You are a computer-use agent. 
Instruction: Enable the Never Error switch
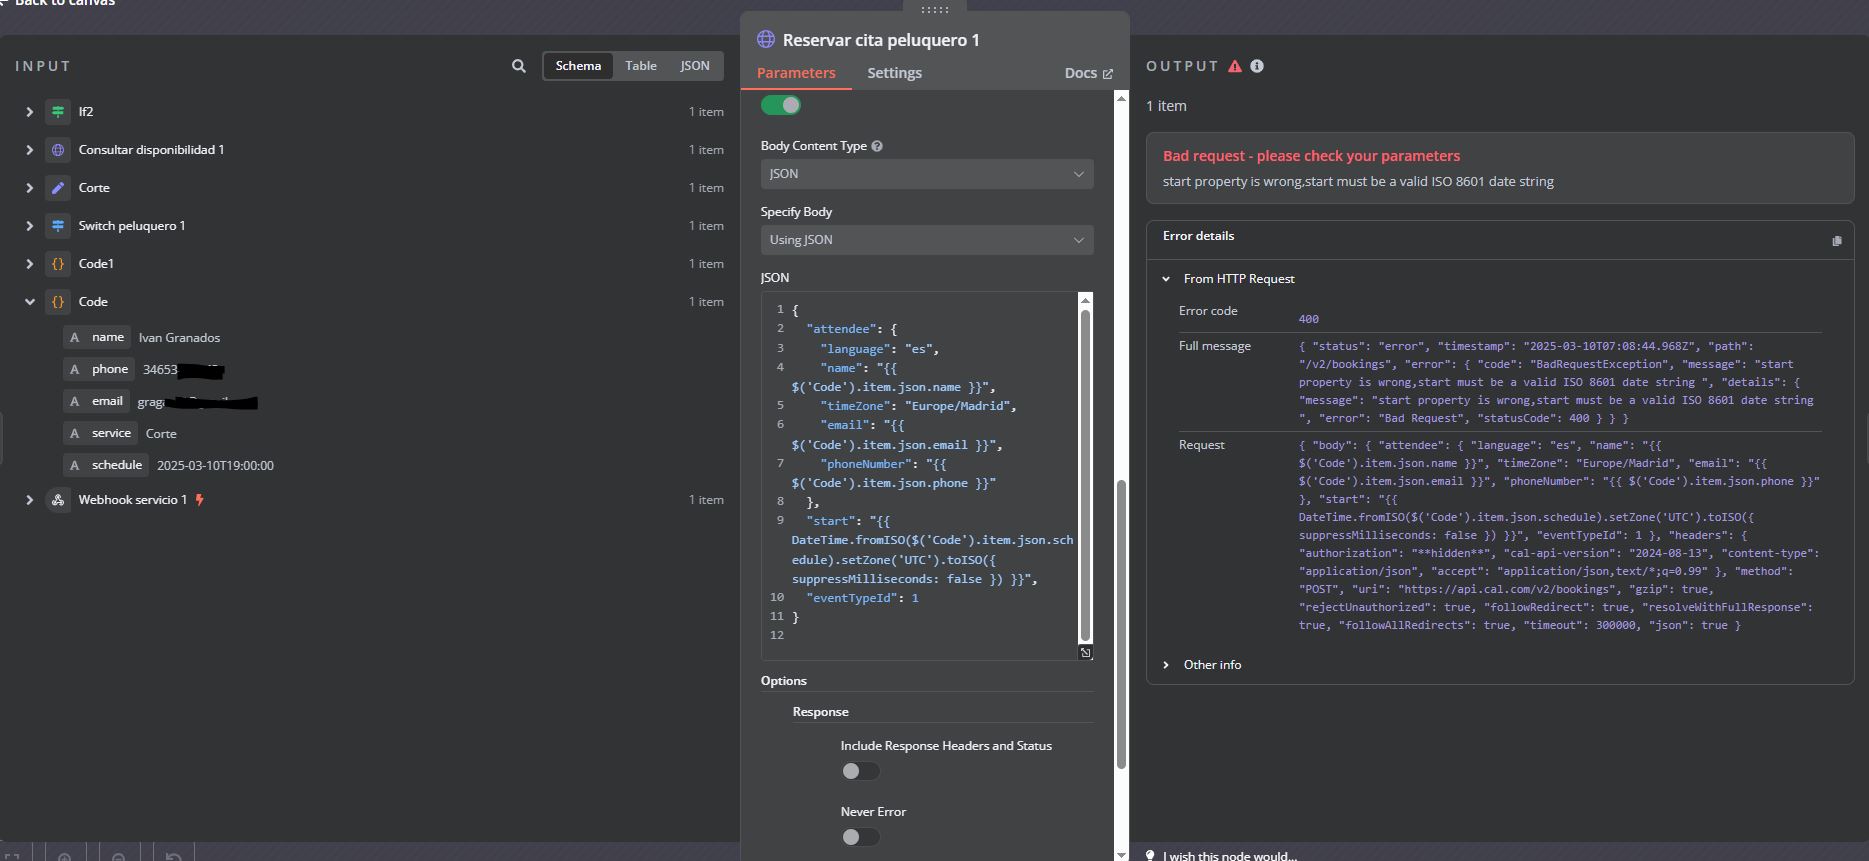(x=860, y=837)
